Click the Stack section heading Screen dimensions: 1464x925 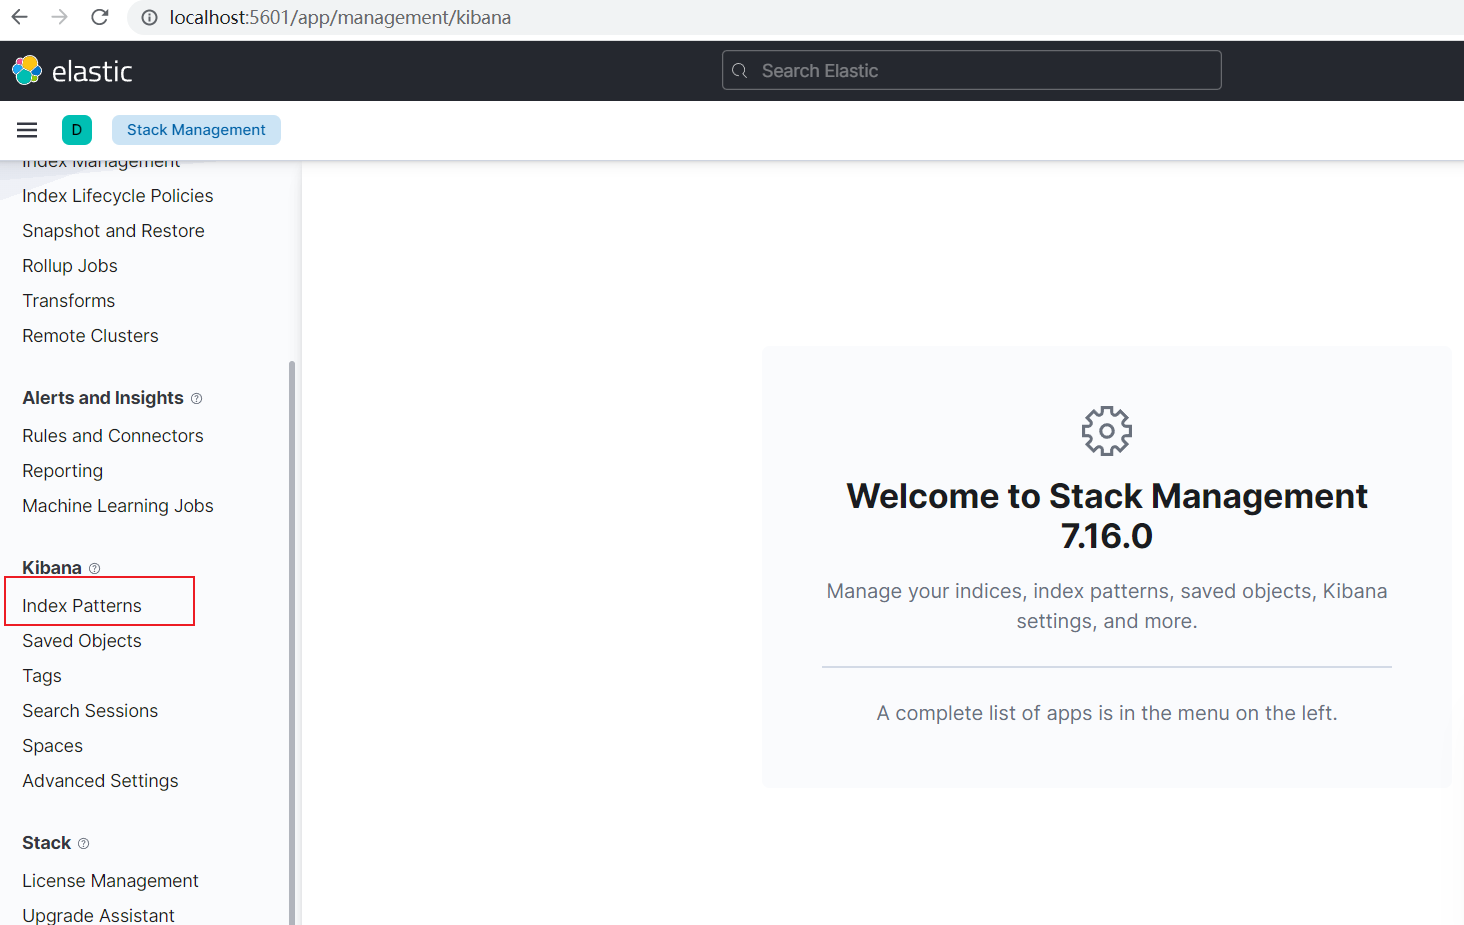coord(47,843)
